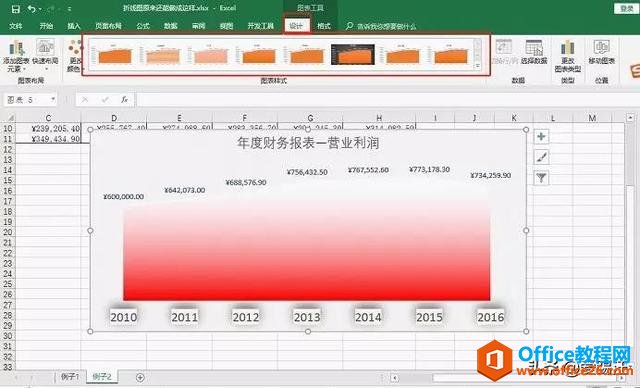Switch to the 设计 ribbon tab
This screenshot has height=388, width=640.
[296, 26]
